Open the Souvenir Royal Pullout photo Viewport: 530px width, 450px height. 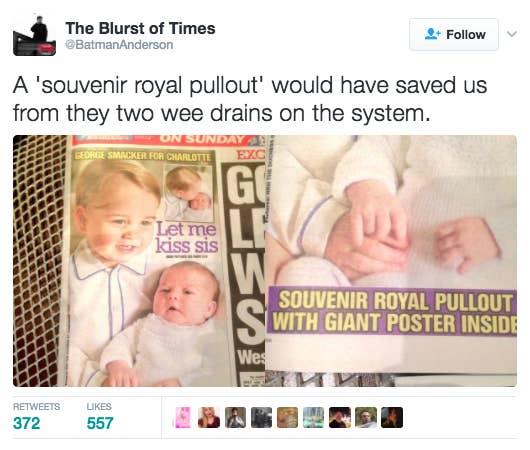(391, 261)
